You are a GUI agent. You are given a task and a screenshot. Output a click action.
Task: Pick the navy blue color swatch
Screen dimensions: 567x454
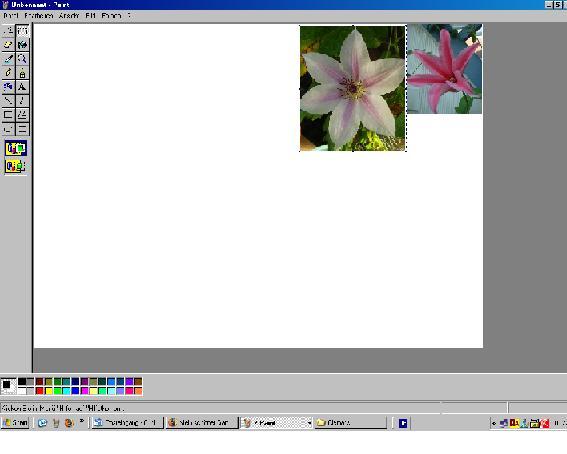(75, 381)
